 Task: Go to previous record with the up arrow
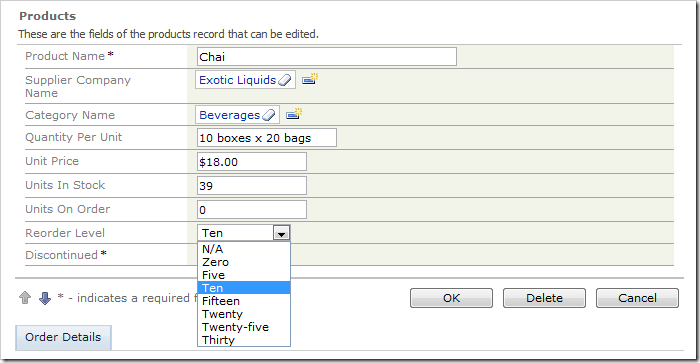click(x=25, y=298)
